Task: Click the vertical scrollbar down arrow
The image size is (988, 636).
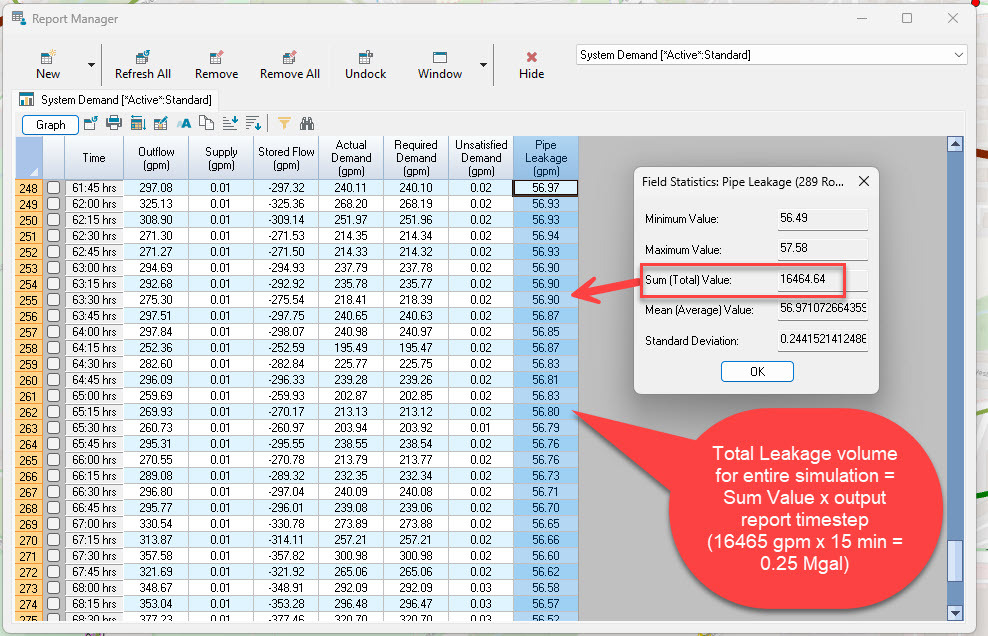Action: (x=954, y=613)
